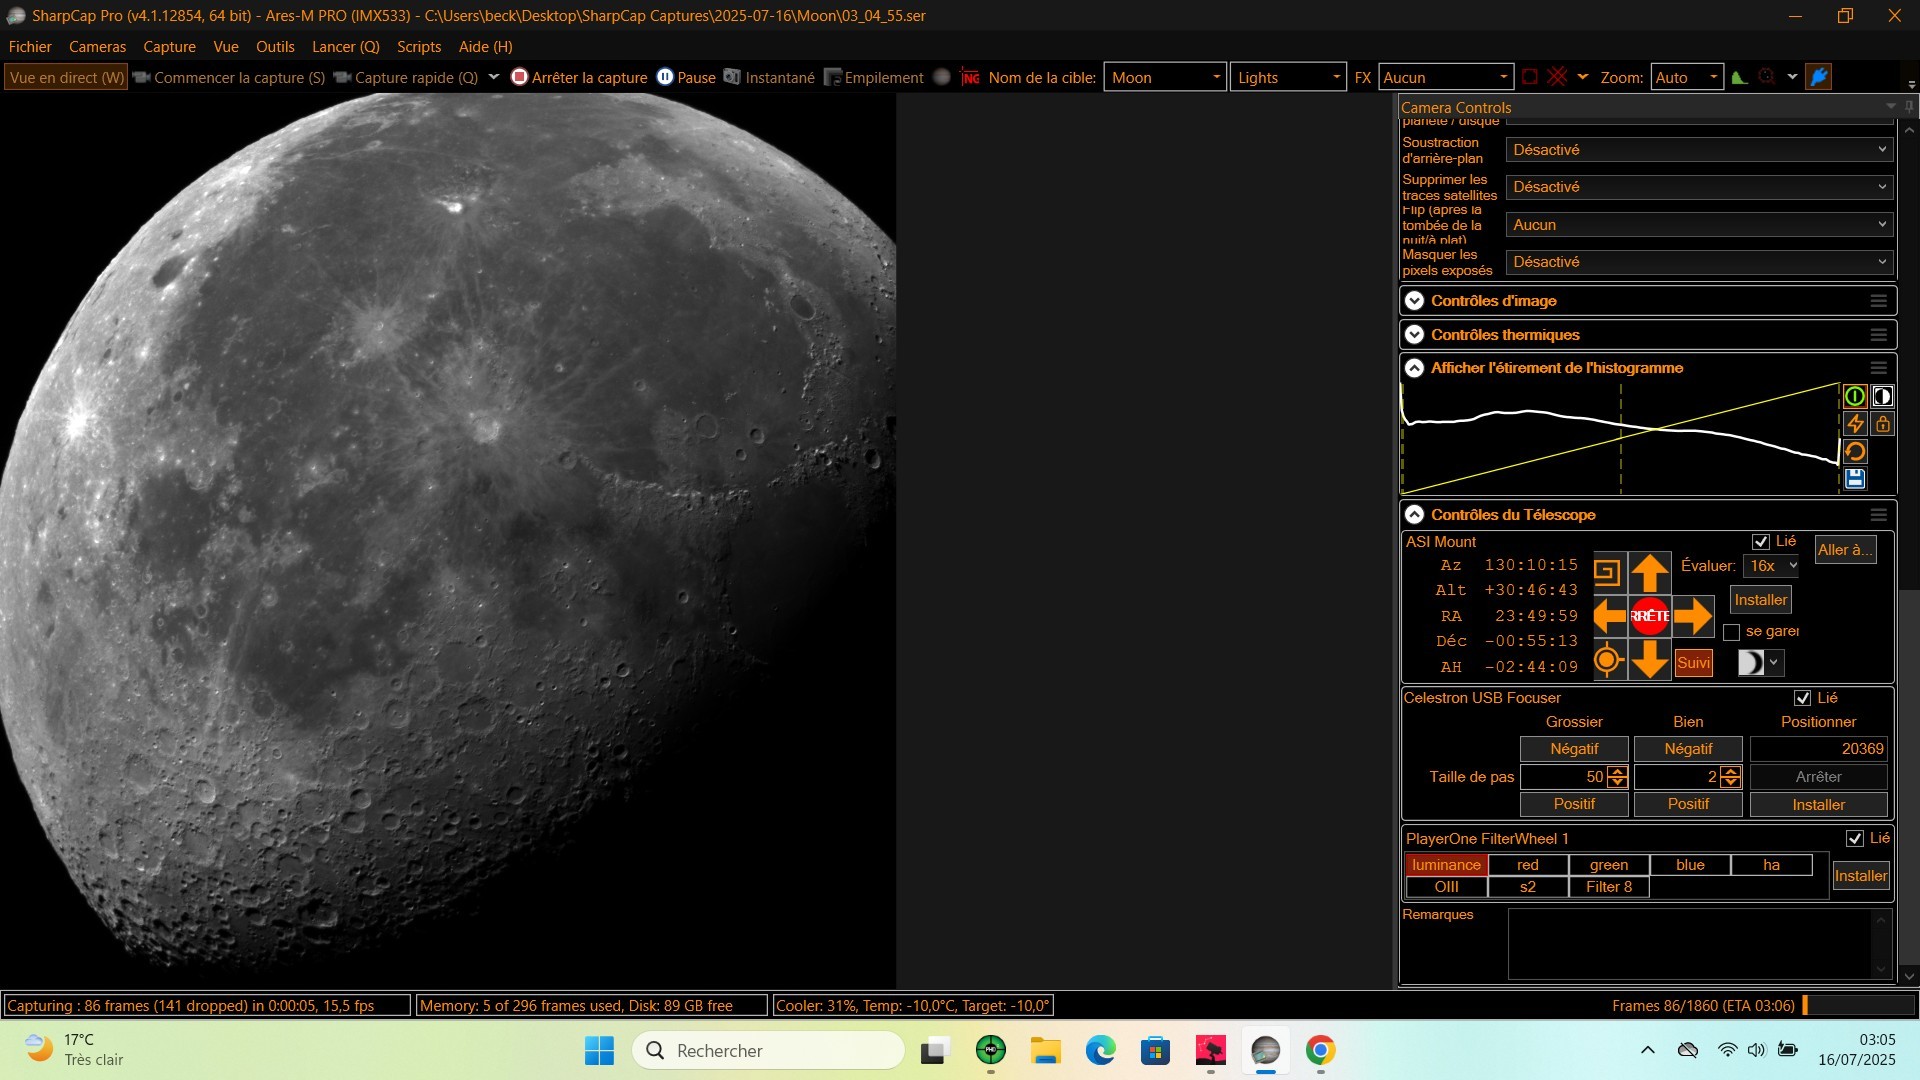1920x1080 pixels.
Task: Open Google Chrome from the taskbar
Action: click(1320, 1050)
